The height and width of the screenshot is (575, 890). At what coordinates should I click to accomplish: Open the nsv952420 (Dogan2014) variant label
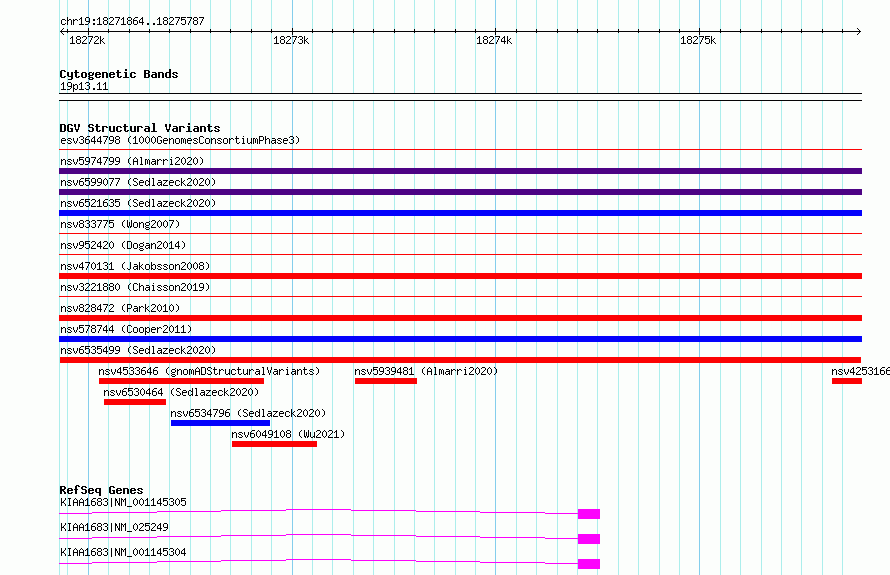coord(123,245)
